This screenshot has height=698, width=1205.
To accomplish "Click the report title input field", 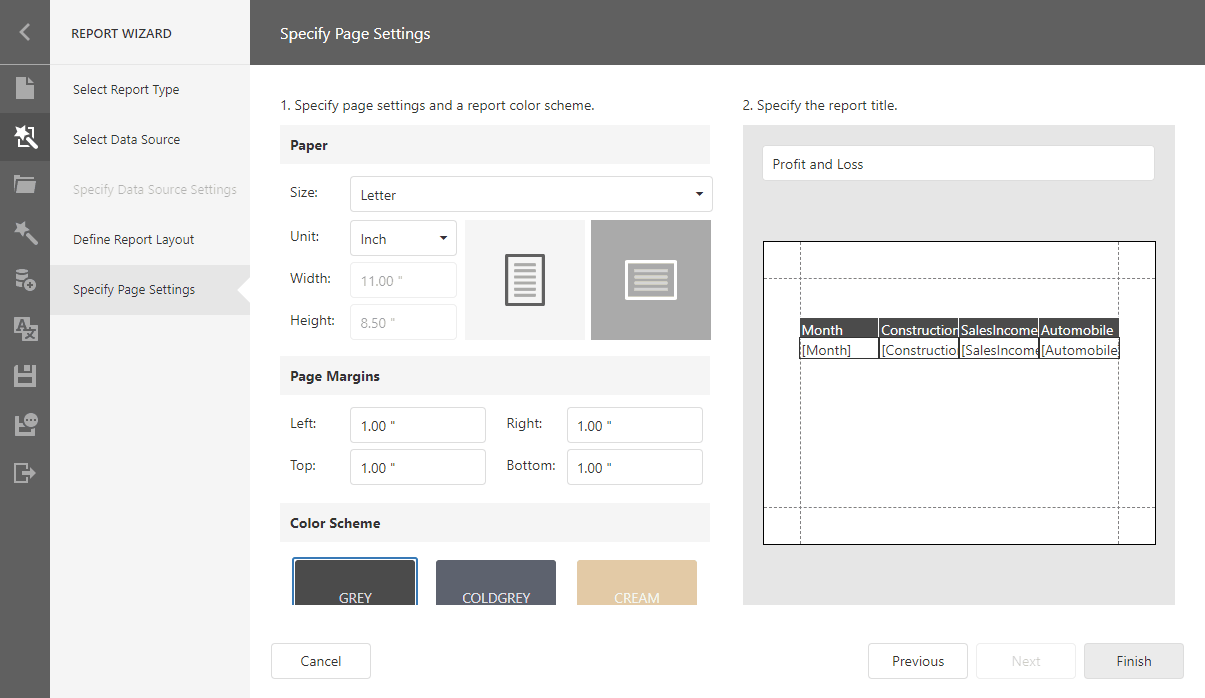I will click(x=957, y=163).
